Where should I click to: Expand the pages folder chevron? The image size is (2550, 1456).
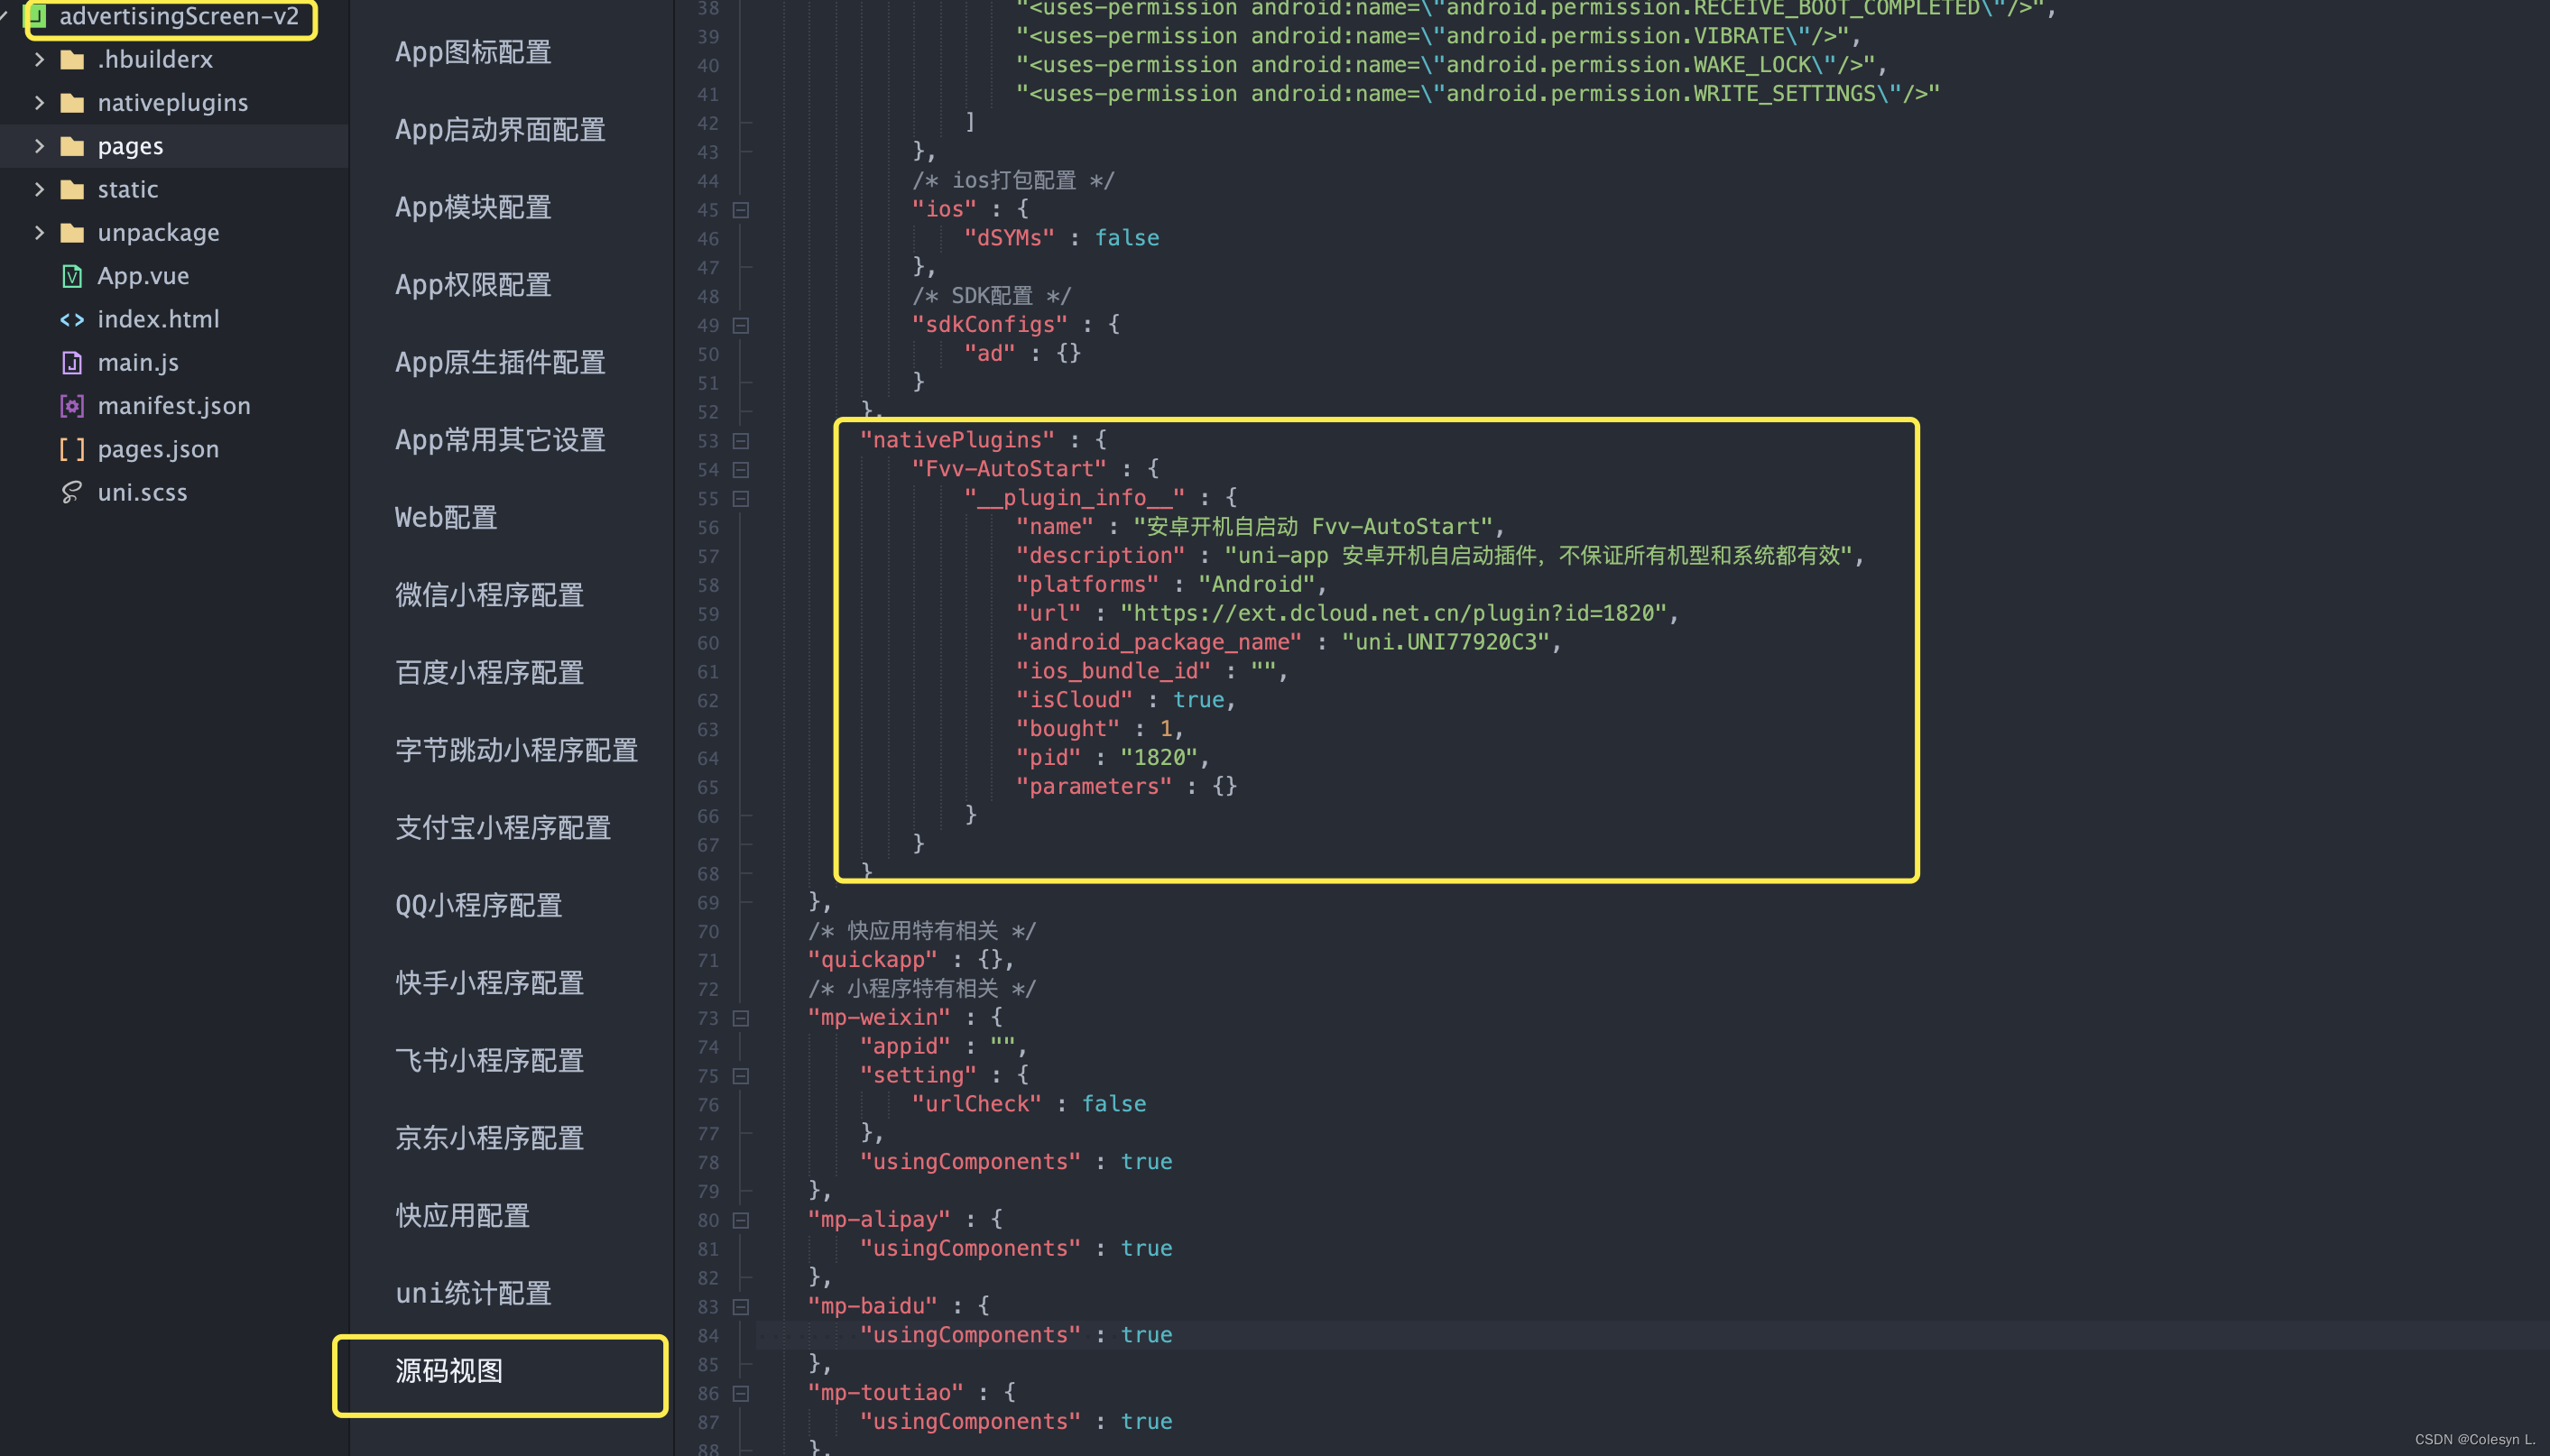[39, 146]
